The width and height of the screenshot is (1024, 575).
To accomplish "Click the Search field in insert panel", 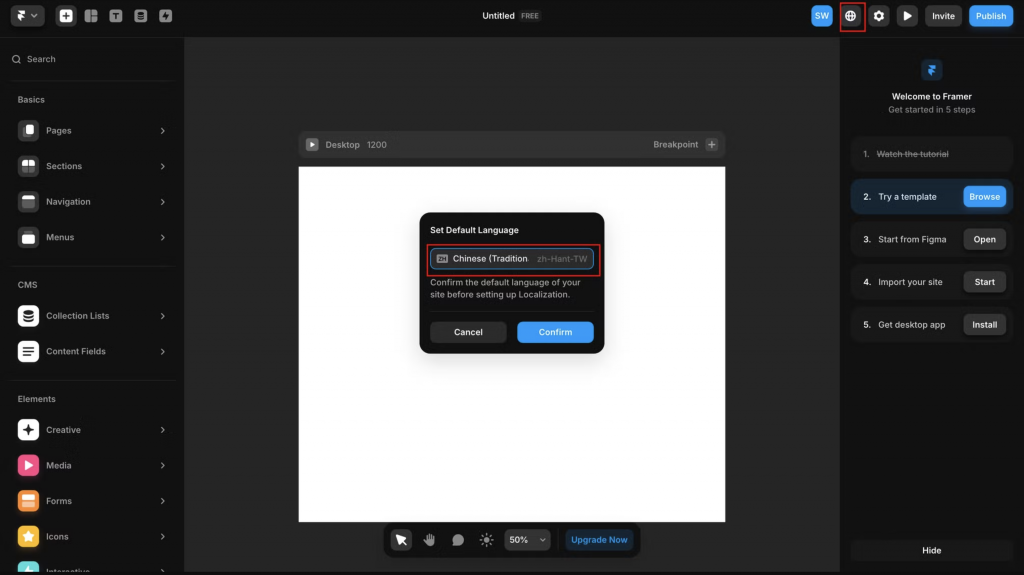I will [92, 59].
